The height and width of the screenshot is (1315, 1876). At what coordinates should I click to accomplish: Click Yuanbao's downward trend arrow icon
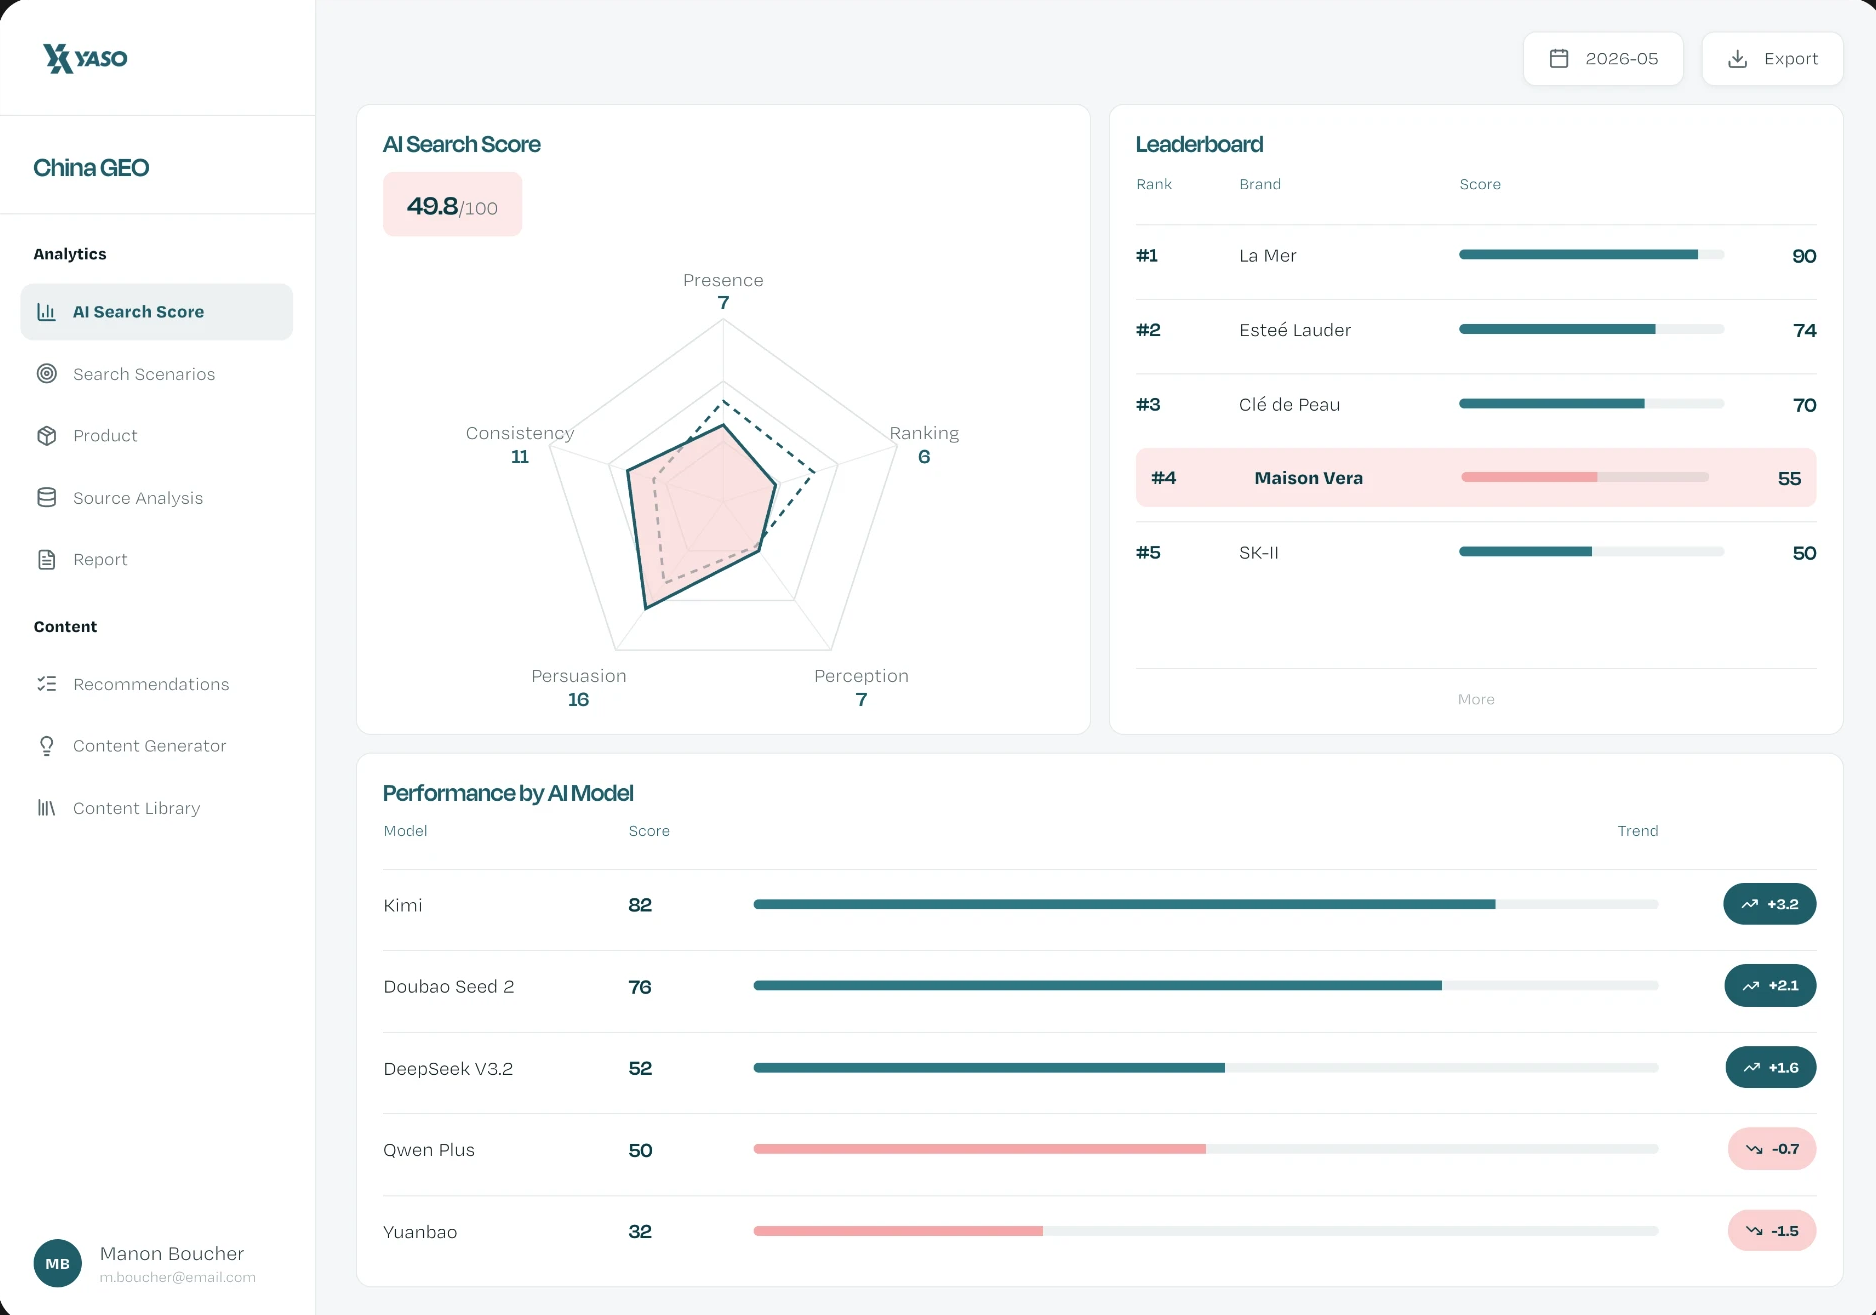coord(1754,1231)
